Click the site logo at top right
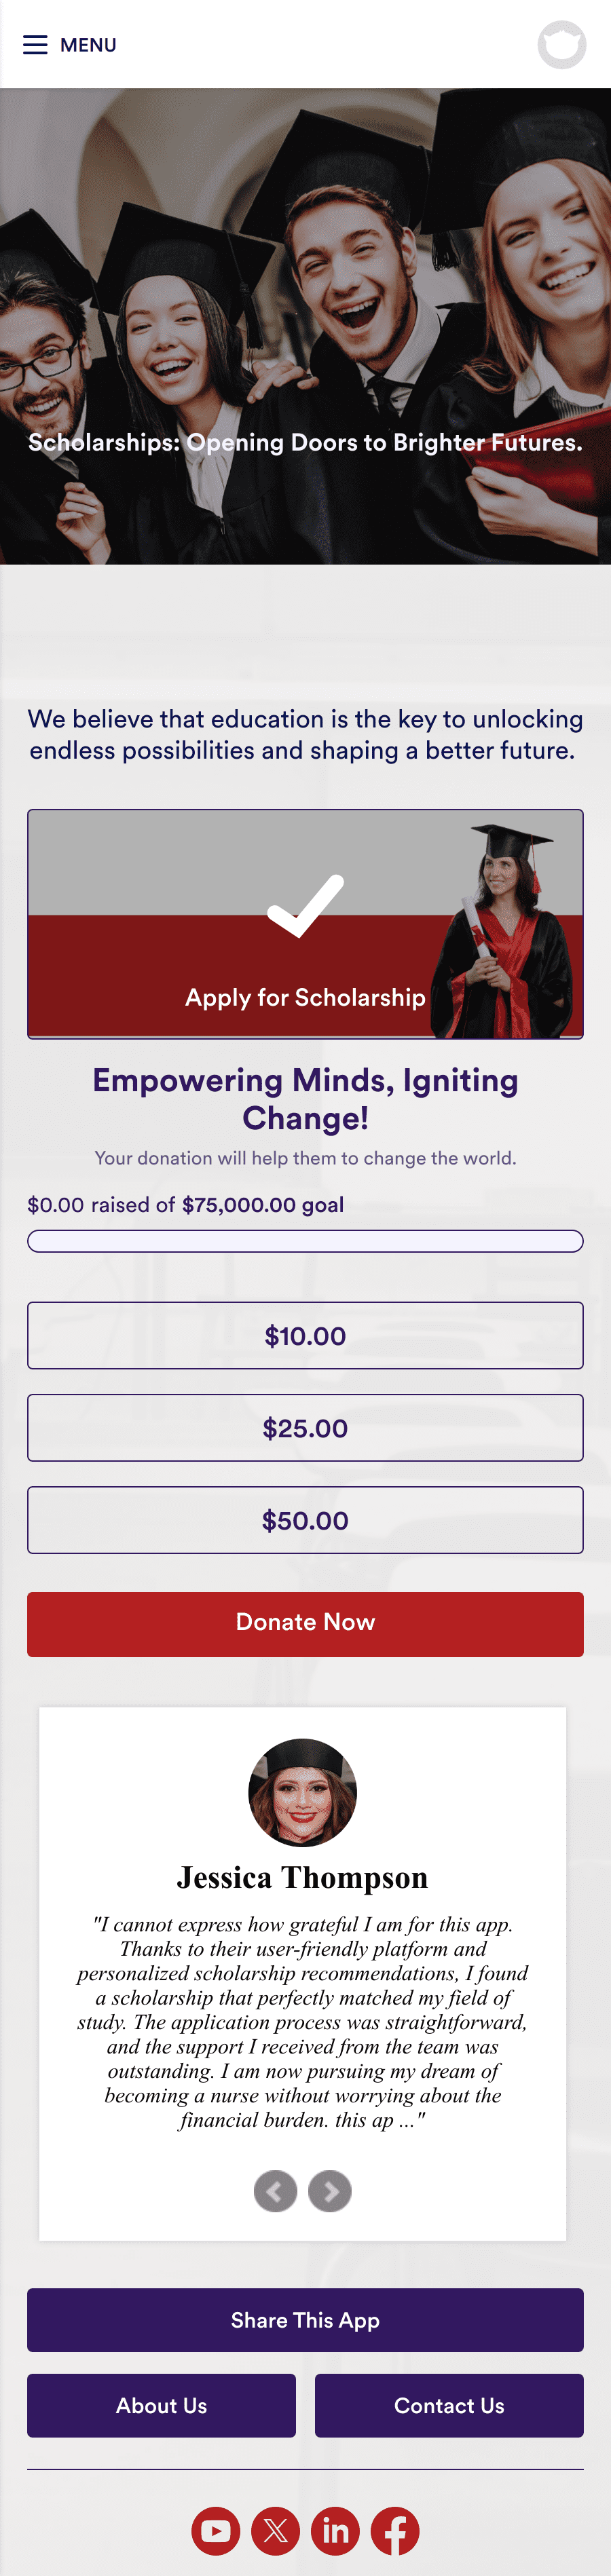This screenshot has width=611, height=2576. point(561,45)
